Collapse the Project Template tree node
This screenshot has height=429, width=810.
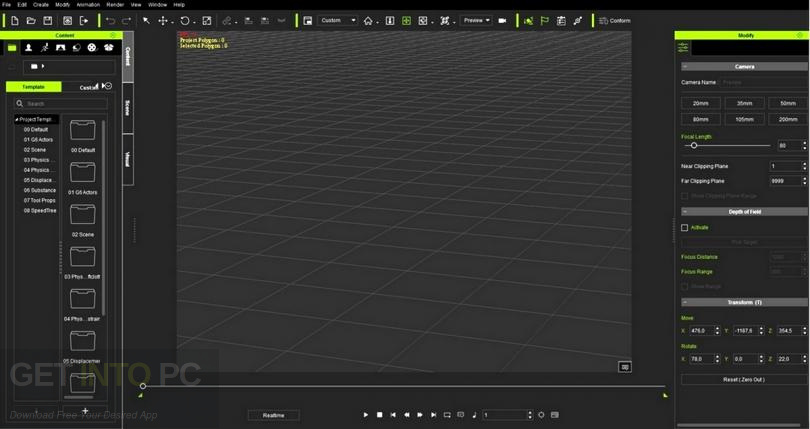pos(17,119)
